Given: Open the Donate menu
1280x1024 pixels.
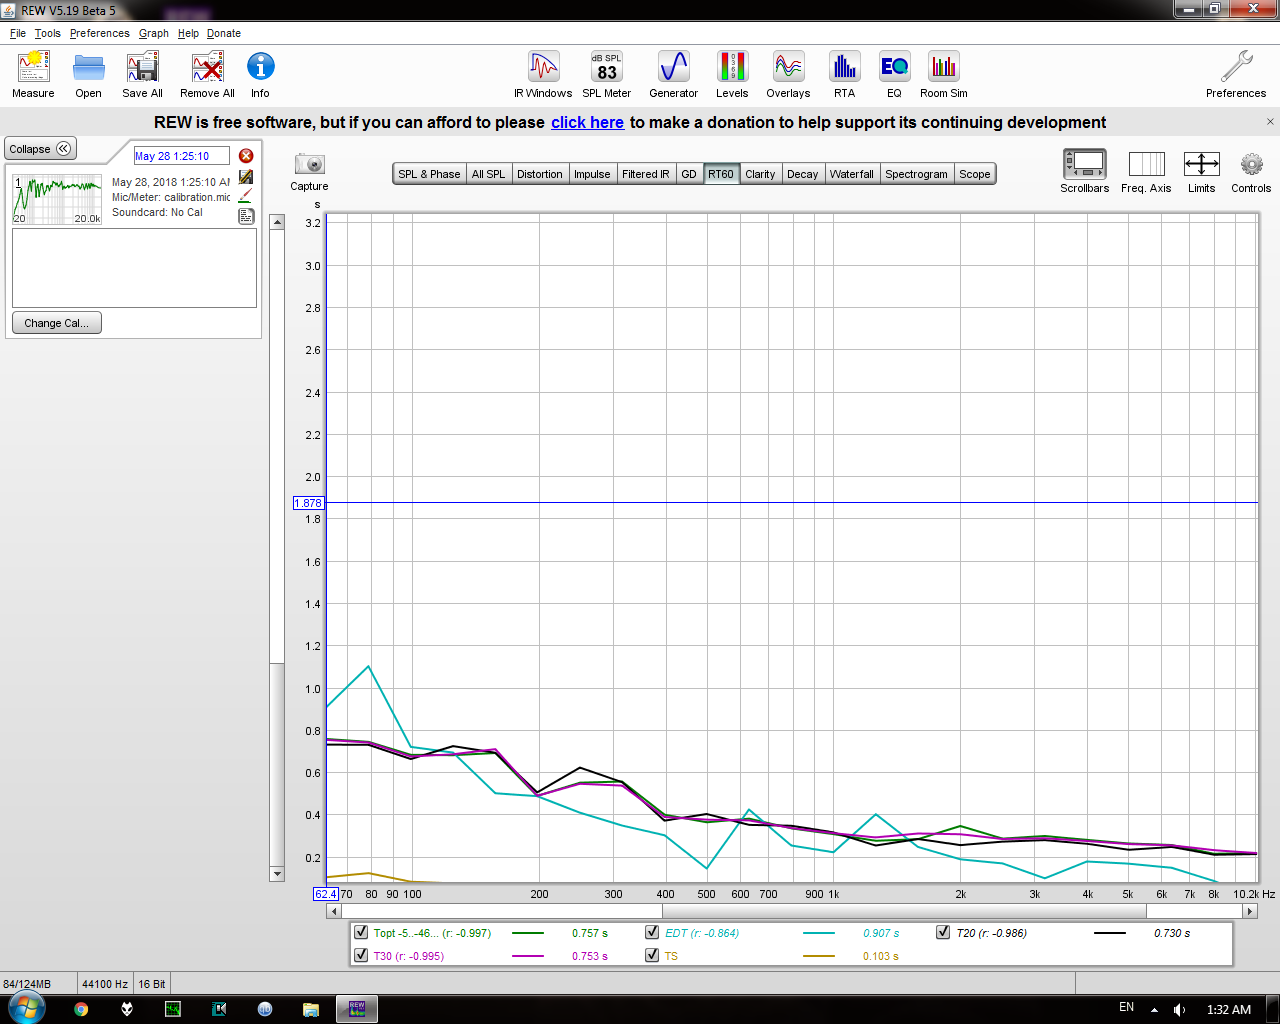Looking at the screenshot, I should (x=224, y=33).
